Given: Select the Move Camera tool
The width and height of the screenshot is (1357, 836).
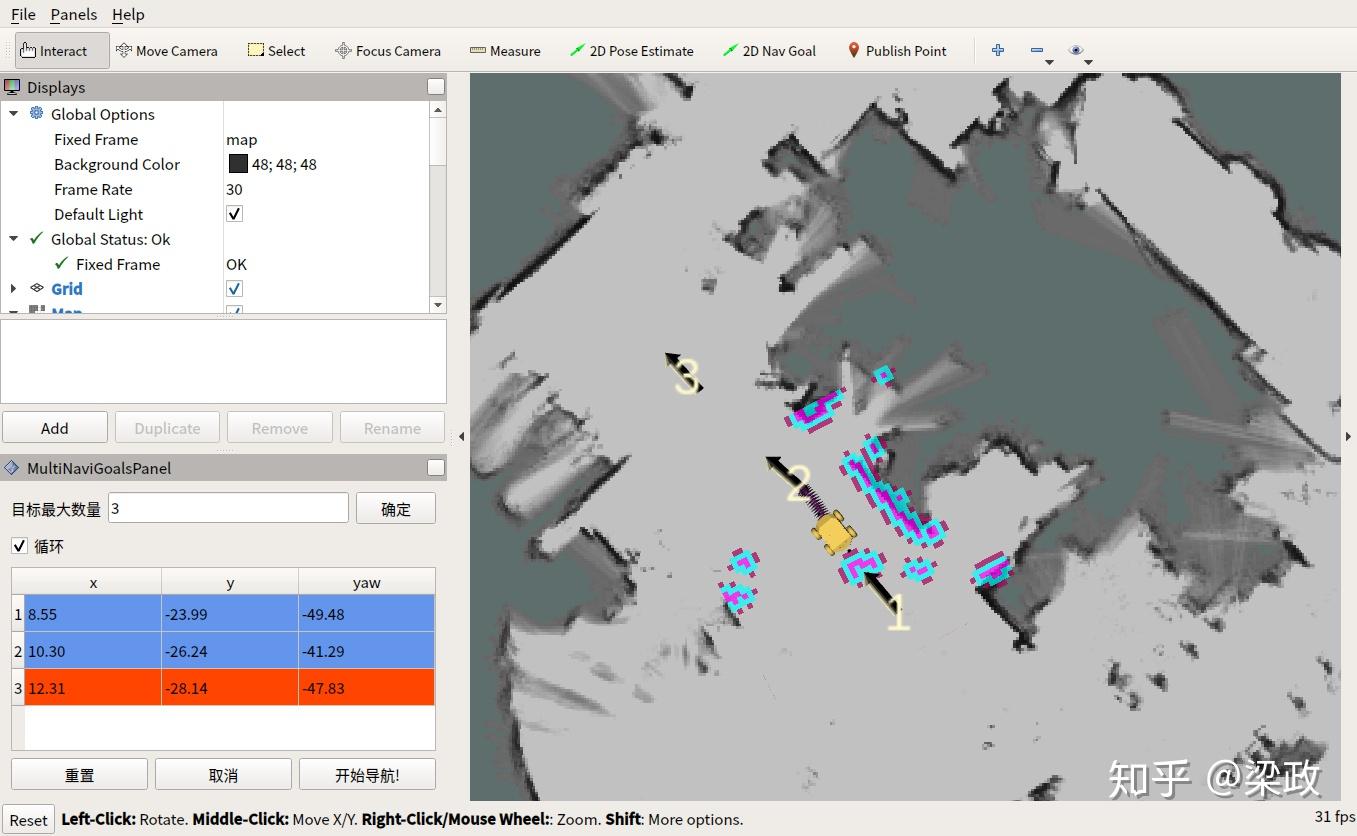Looking at the screenshot, I should click(166, 51).
